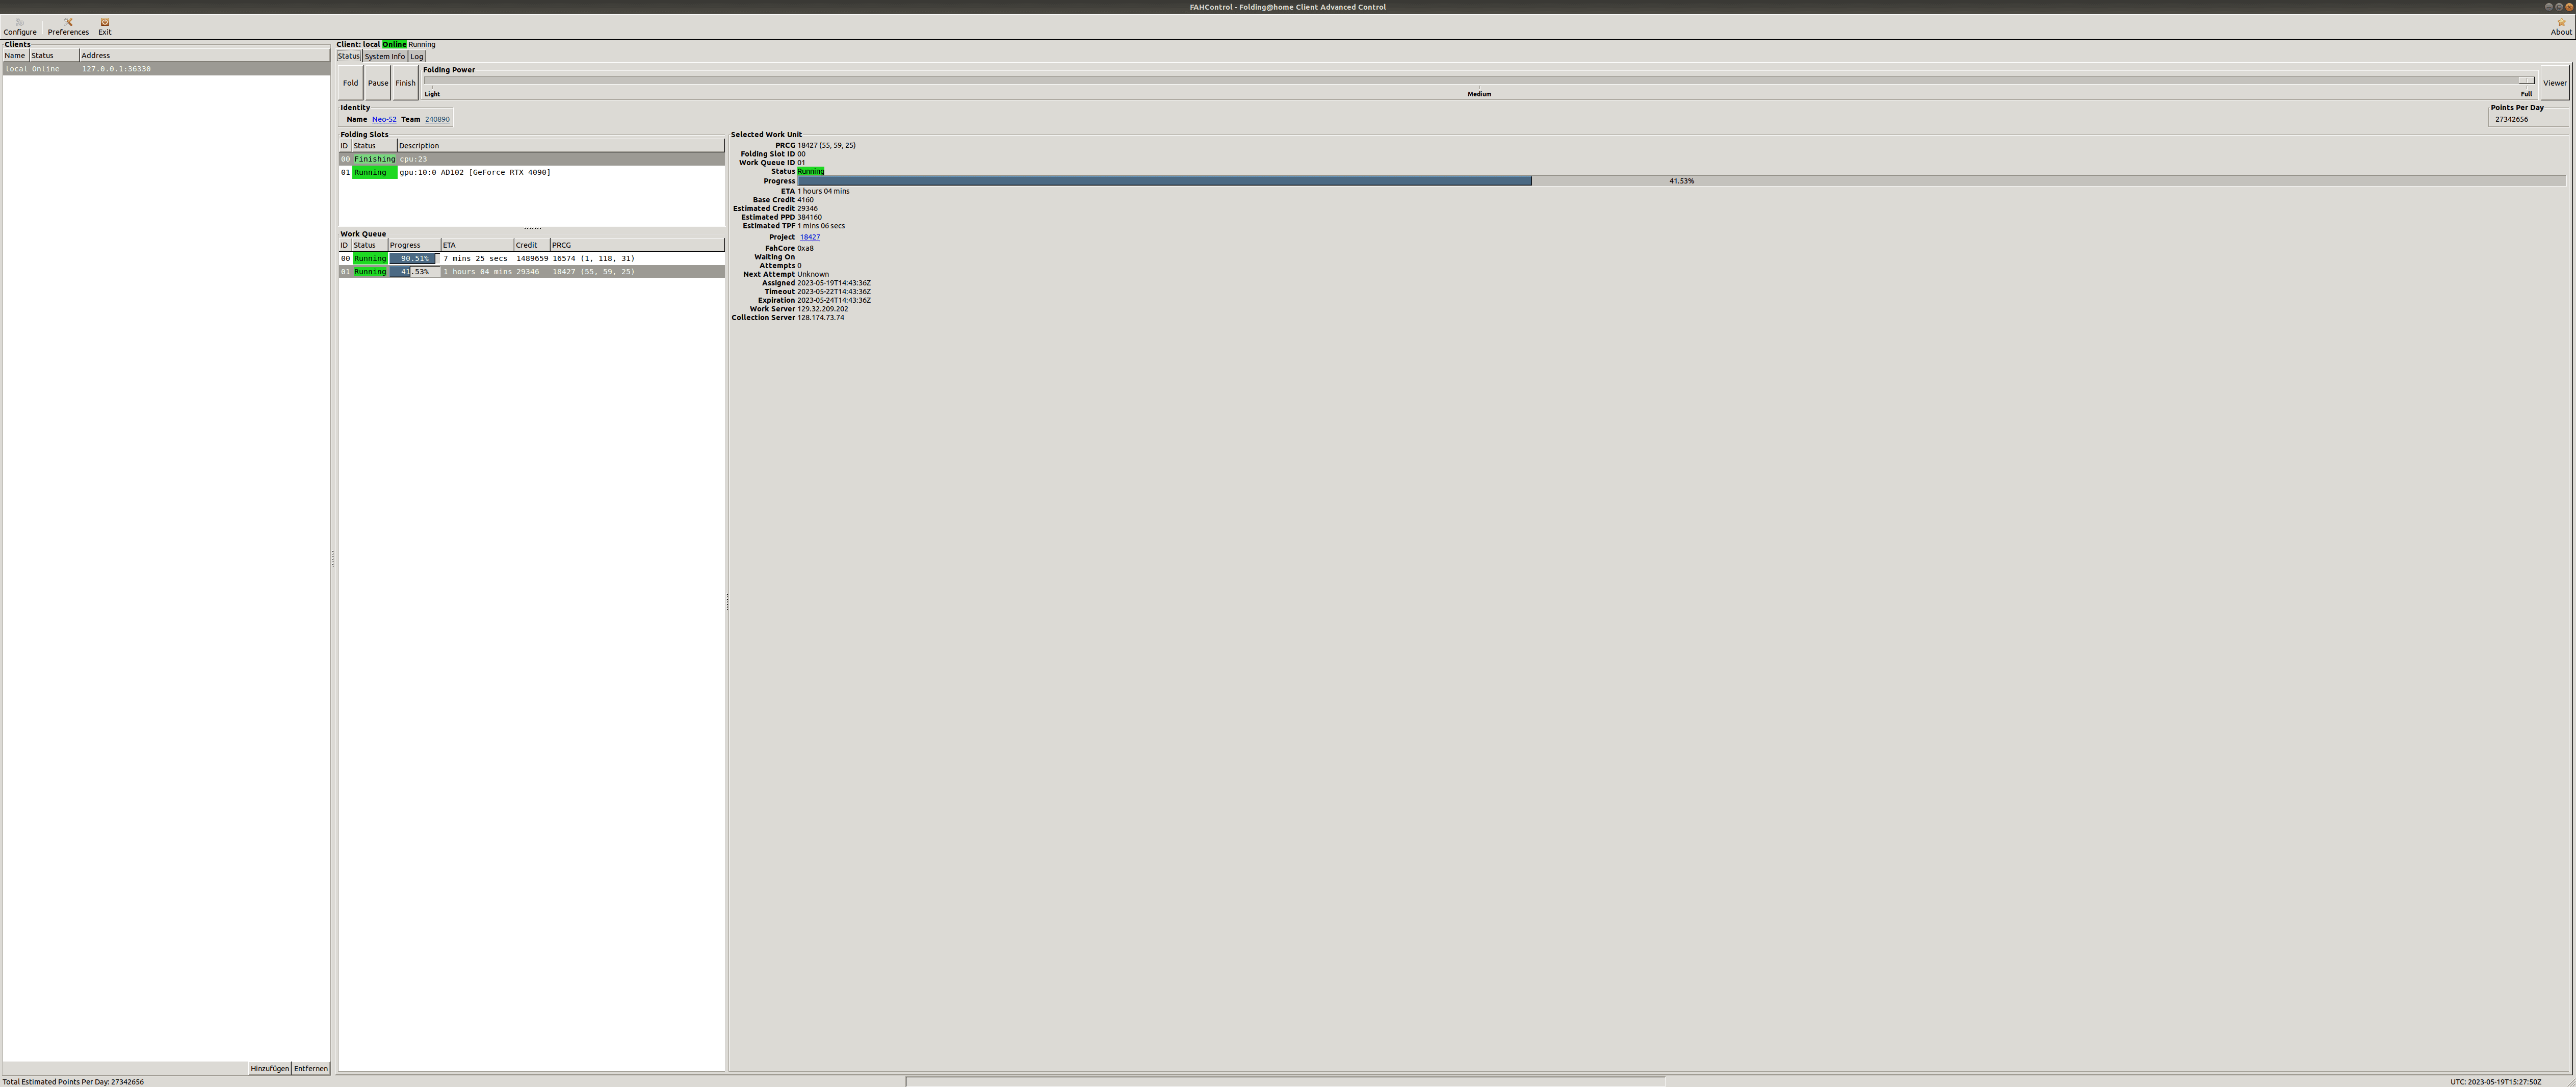
Task: Select the local client at 127.0.0.1:36330
Action: click(x=166, y=69)
